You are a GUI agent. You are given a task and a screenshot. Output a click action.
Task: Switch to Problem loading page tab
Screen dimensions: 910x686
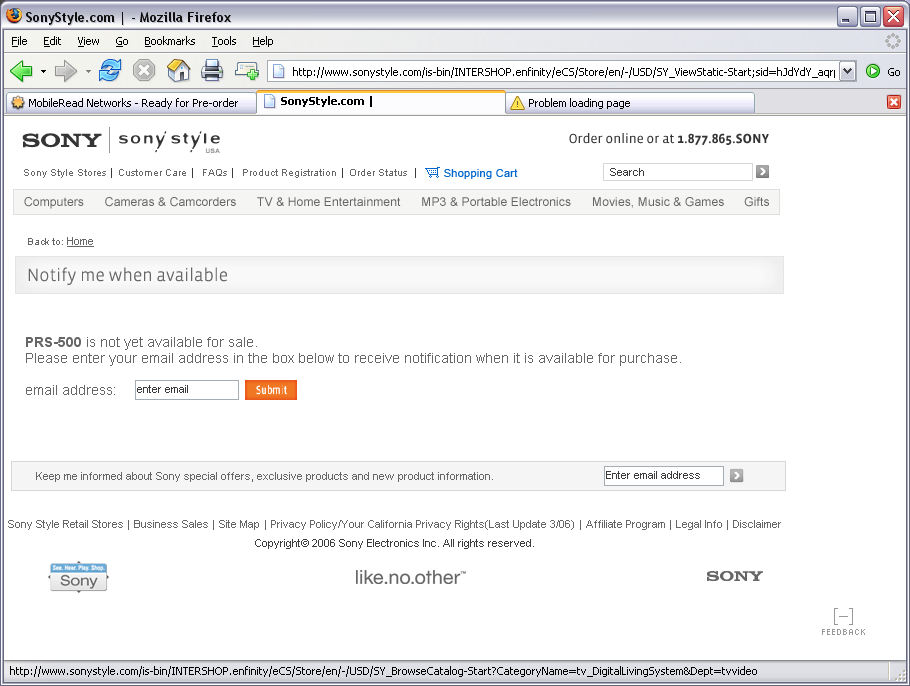(x=630, y=103)
